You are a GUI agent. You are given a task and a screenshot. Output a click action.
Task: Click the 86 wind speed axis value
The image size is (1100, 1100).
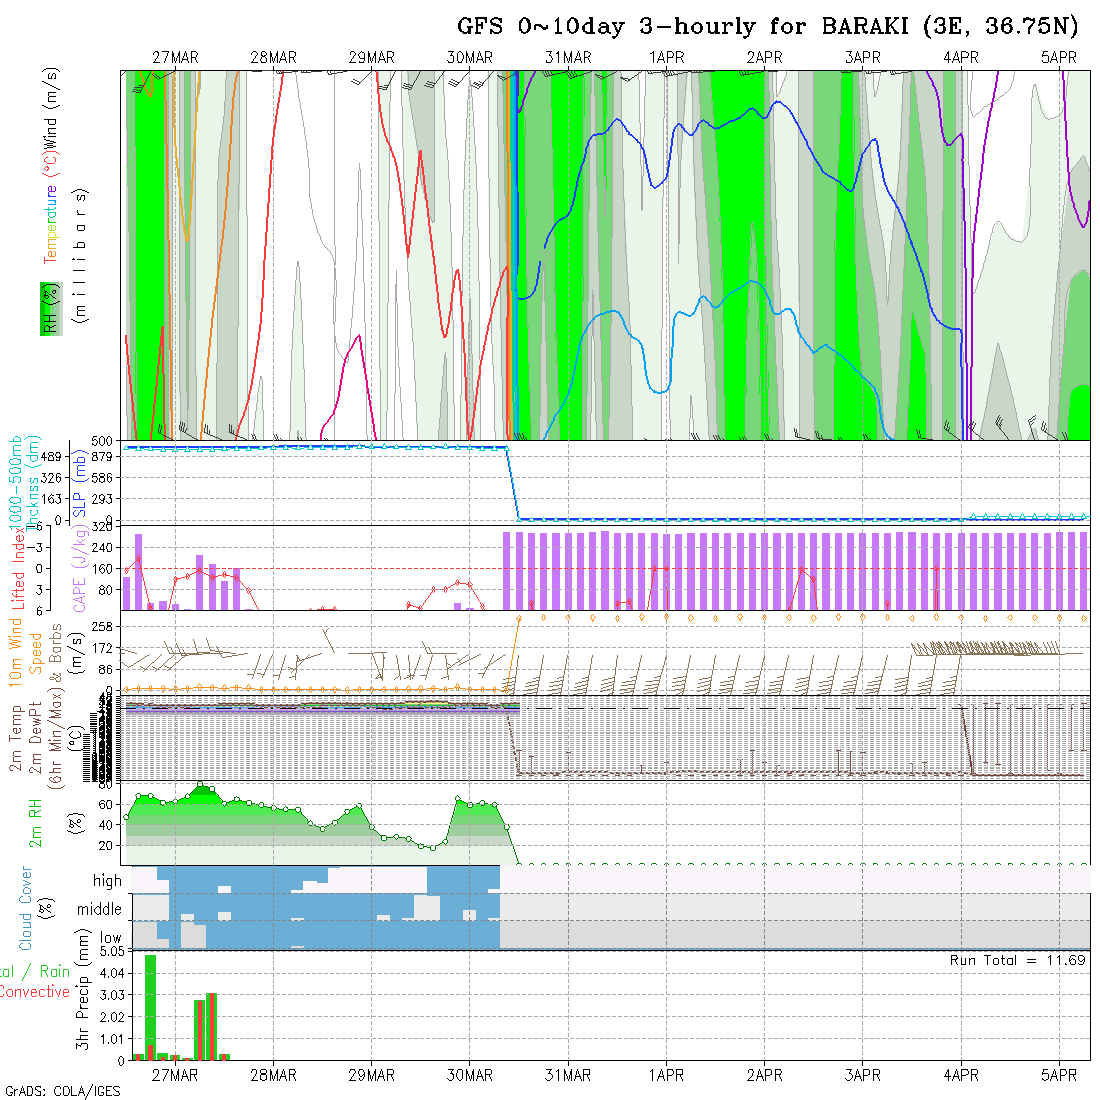(105, 670)
